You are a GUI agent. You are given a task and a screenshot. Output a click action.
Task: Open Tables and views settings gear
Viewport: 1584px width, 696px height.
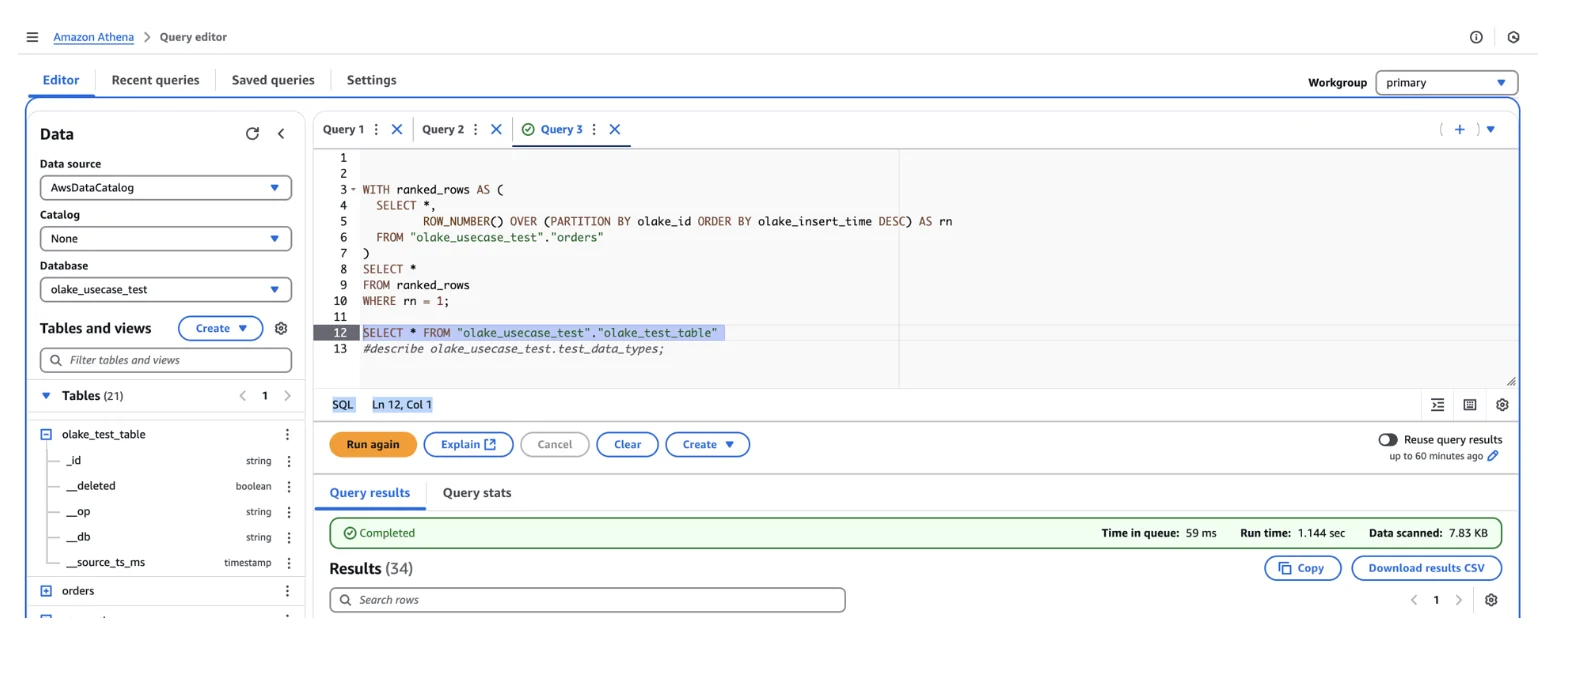pos(281,329)
